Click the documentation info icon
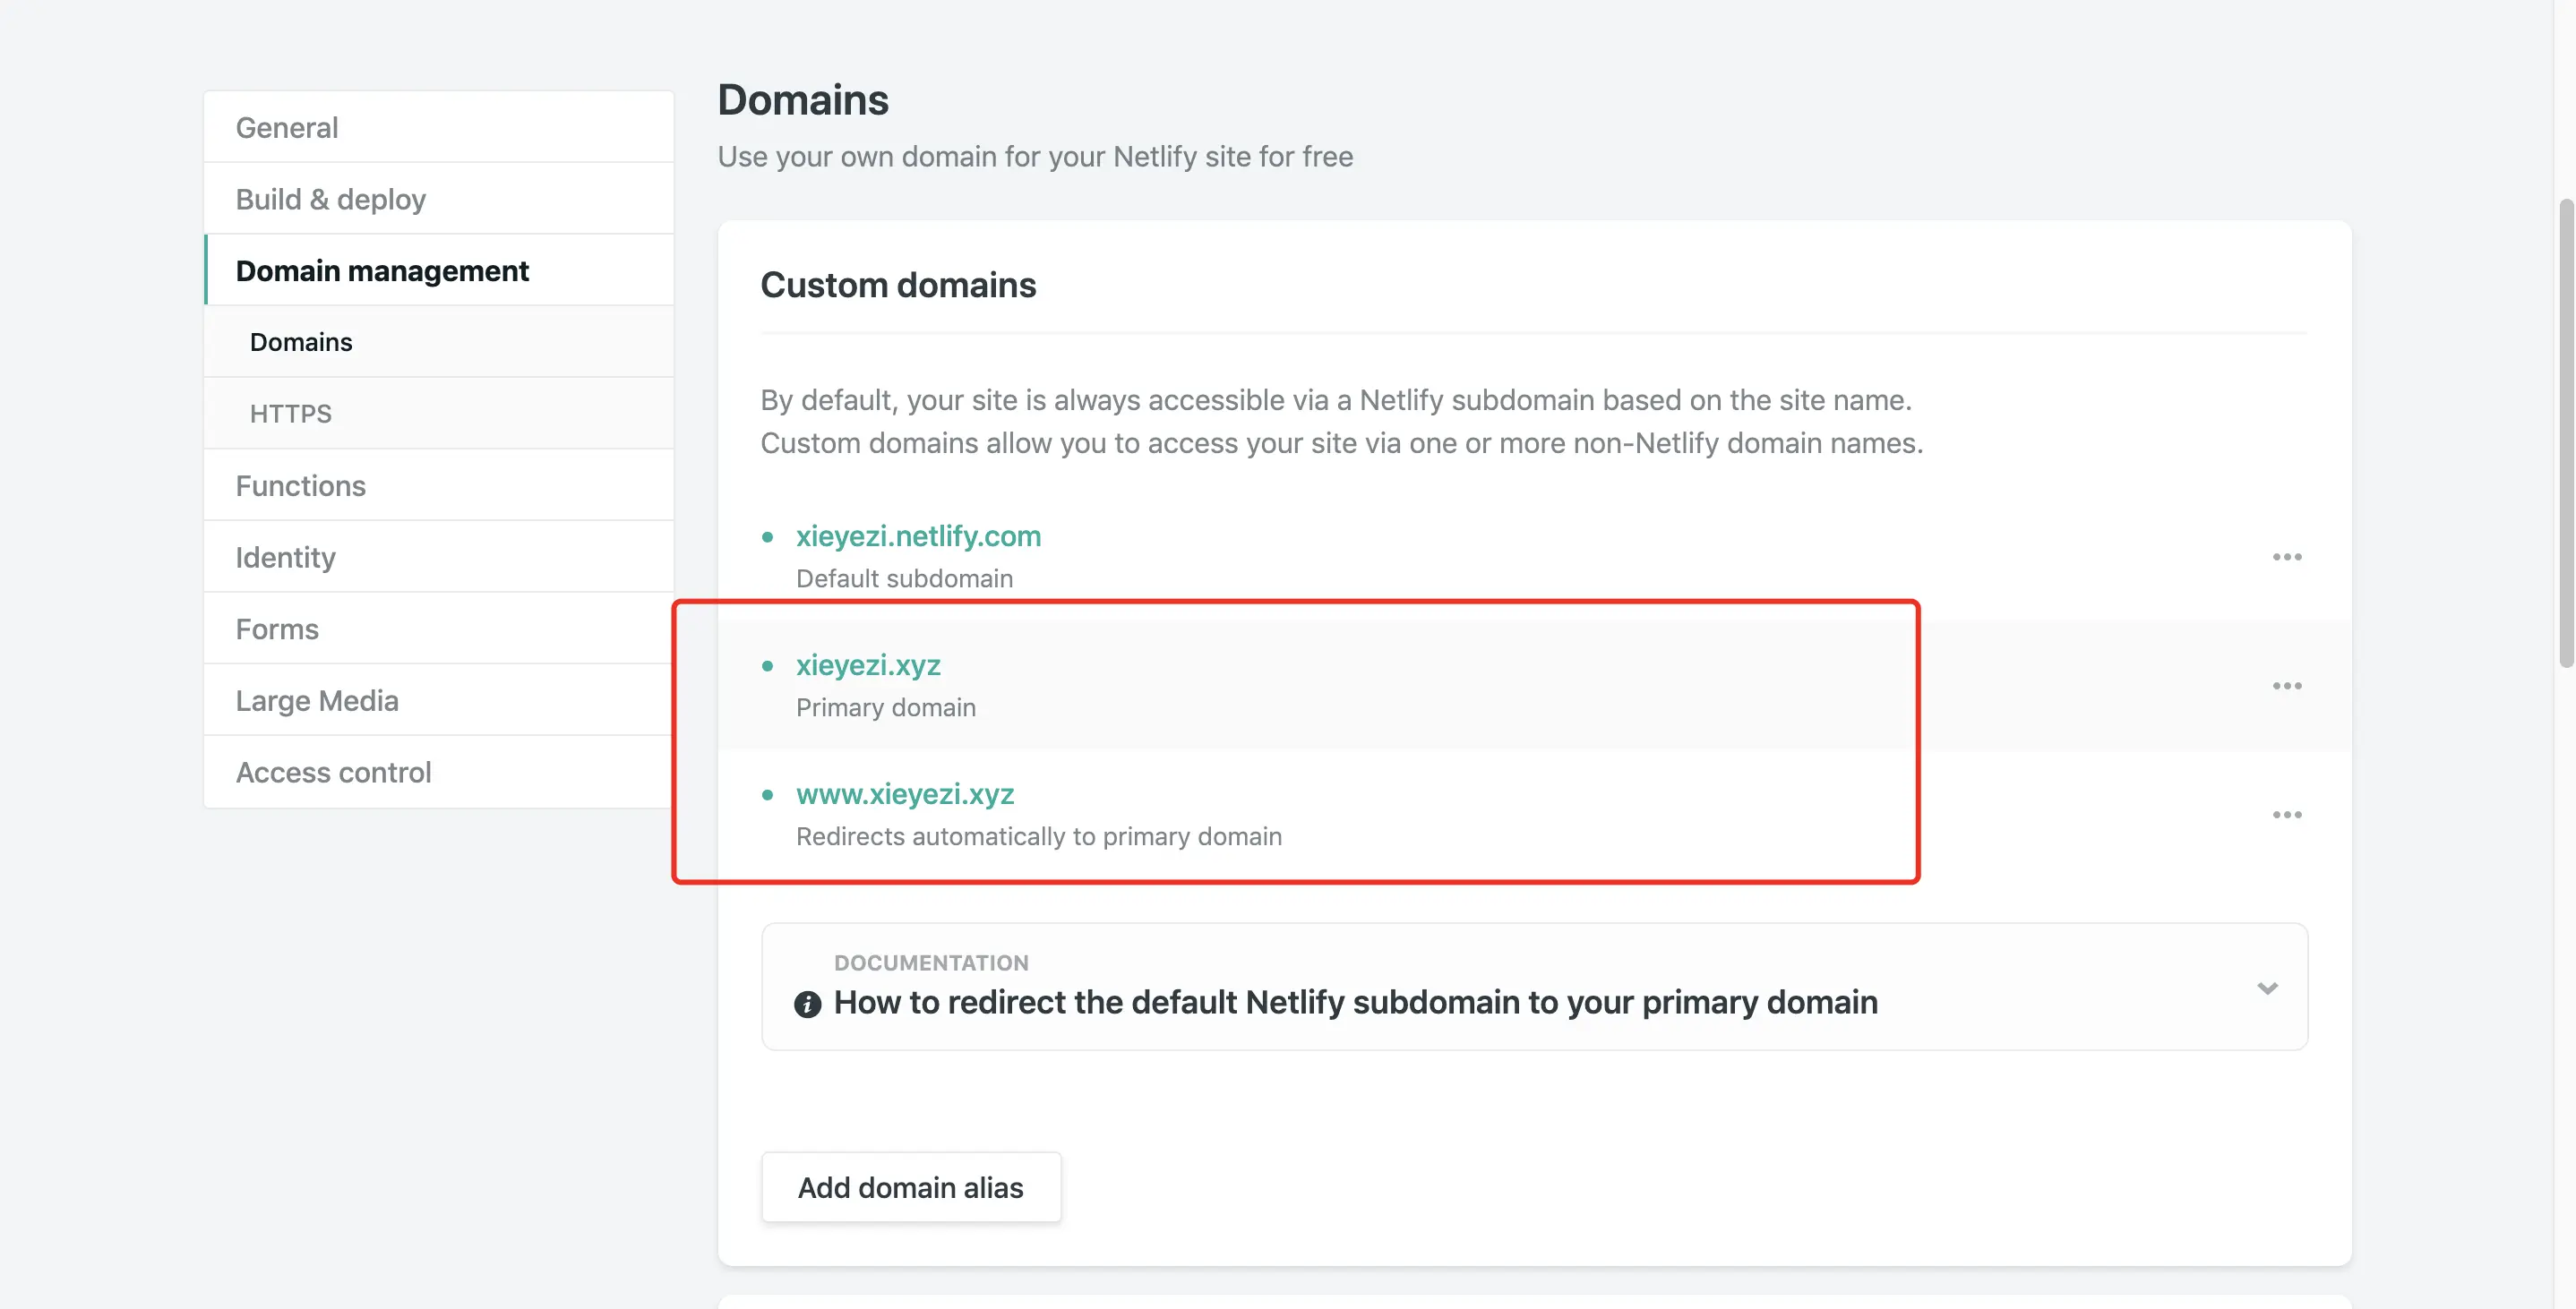This screenshot has width=2576, height=1309. click(x=807, y=1003)
